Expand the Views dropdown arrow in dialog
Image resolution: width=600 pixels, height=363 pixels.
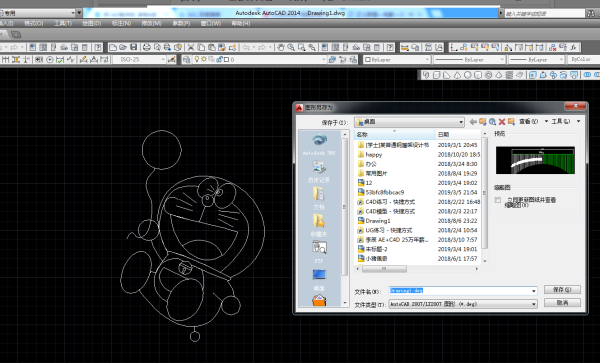pos(546,122)
